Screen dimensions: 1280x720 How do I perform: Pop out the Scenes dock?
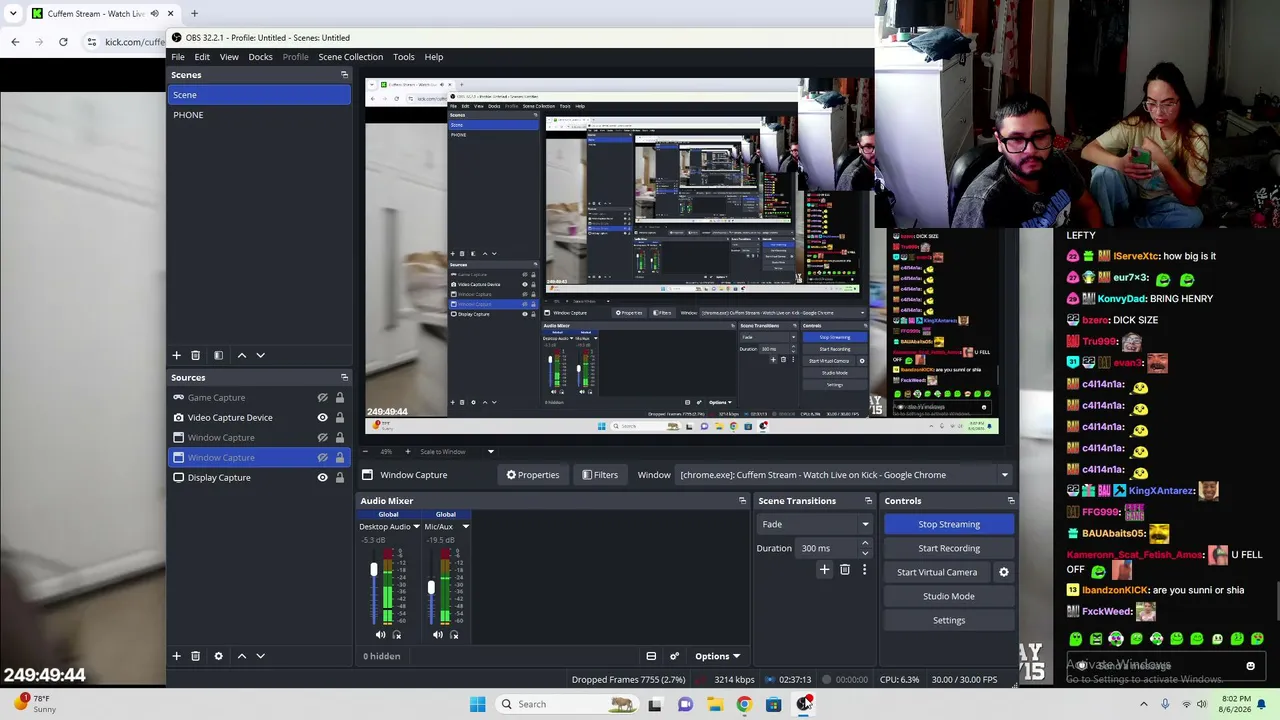point(344,75)
